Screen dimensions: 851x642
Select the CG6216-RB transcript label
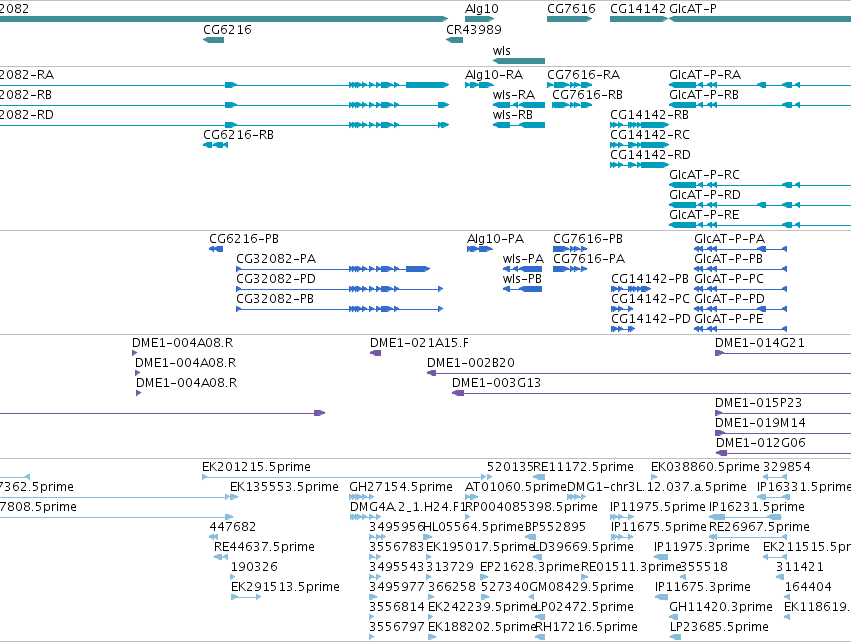pyautogui.click(x=238, y=135)
